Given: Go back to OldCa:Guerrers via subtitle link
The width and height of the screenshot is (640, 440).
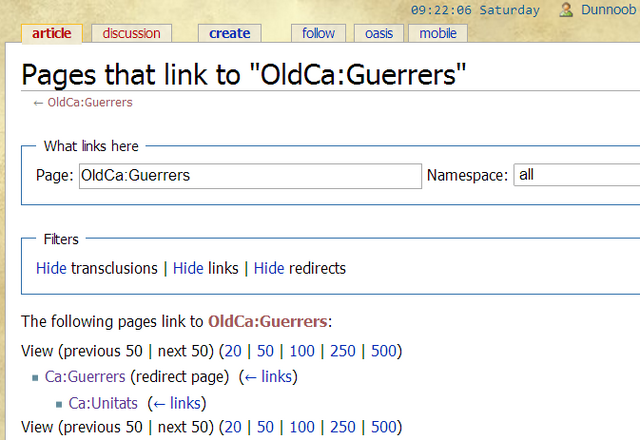Looking at the screenshot, I should 90,102.
